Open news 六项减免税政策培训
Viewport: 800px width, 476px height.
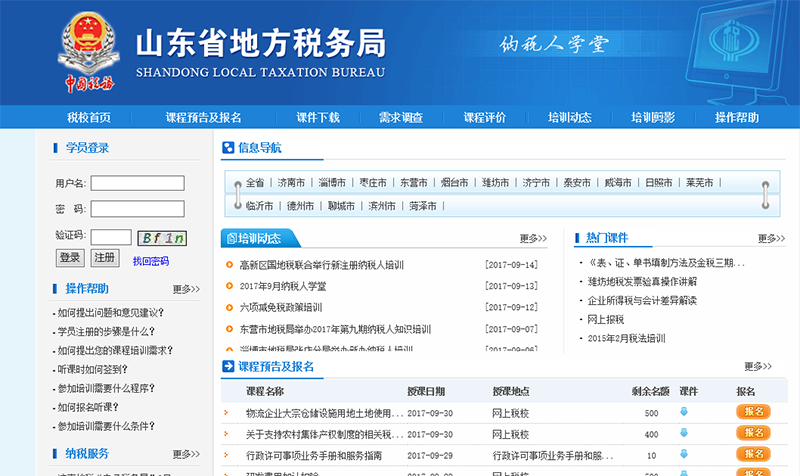[x=281, y=308]
